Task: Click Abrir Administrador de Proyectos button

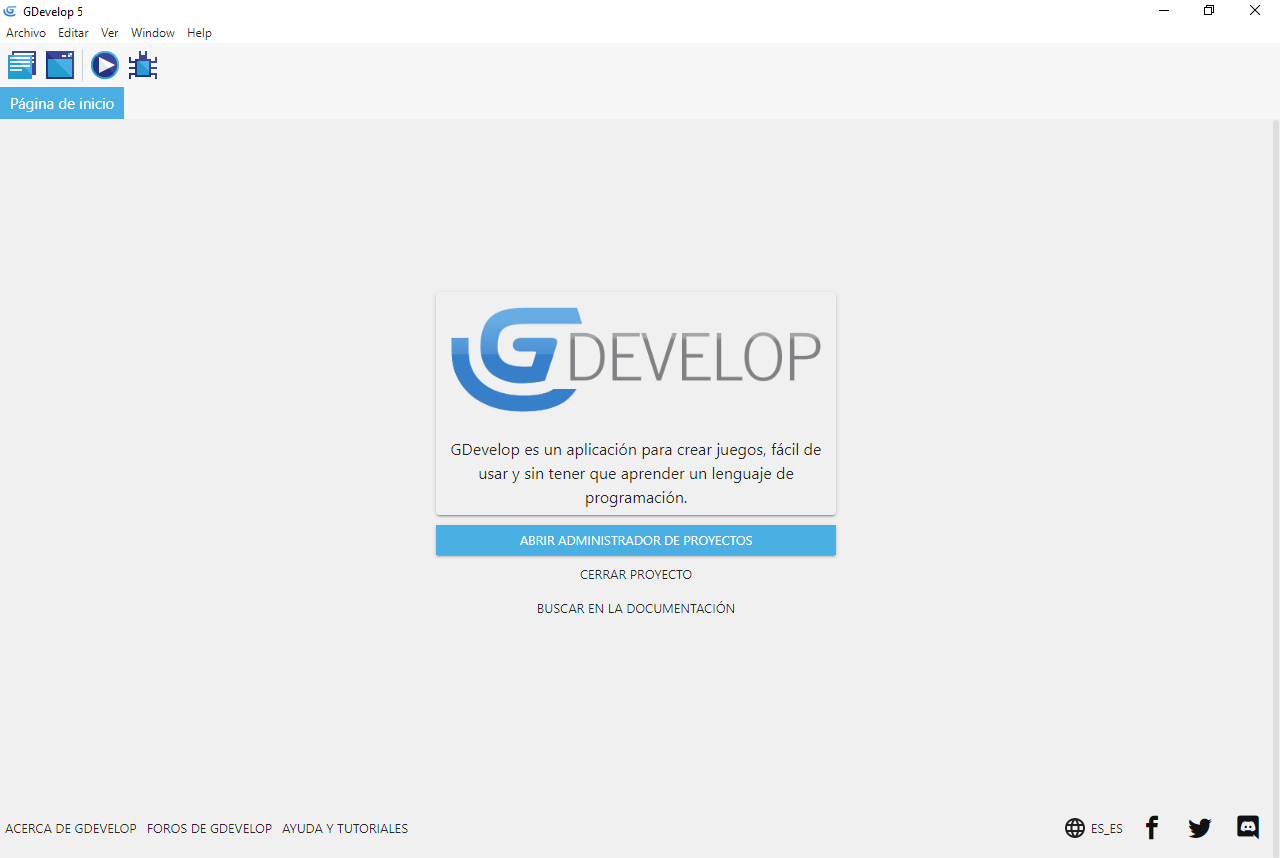Action: 636,540
